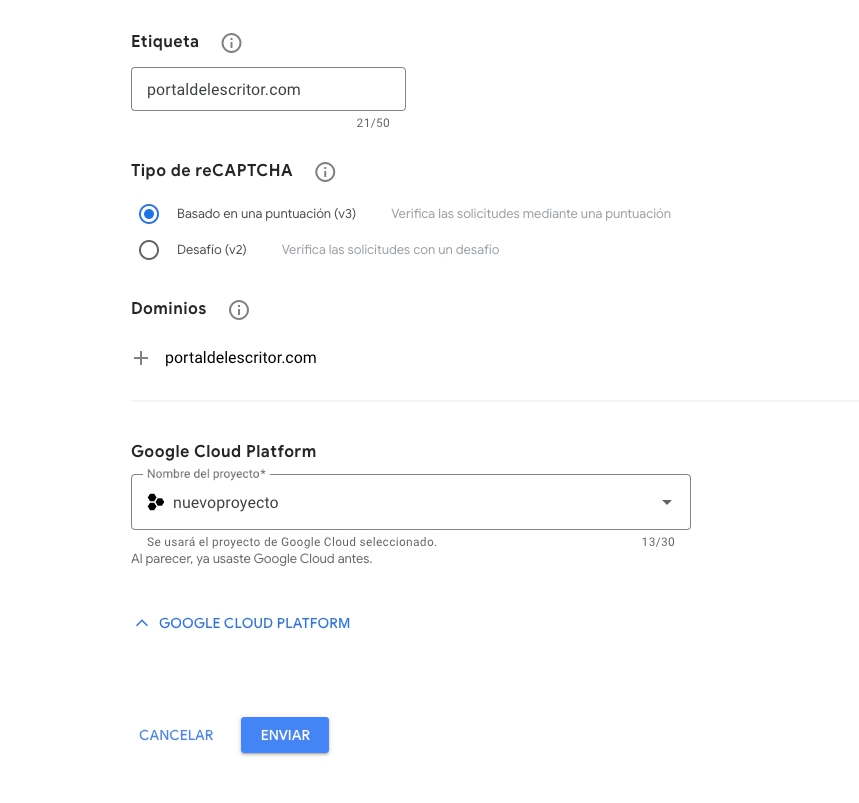Click the hexagon project icon beside nuevoproyecto
Viewport: 859px width, 803px height.
(155, 502)
